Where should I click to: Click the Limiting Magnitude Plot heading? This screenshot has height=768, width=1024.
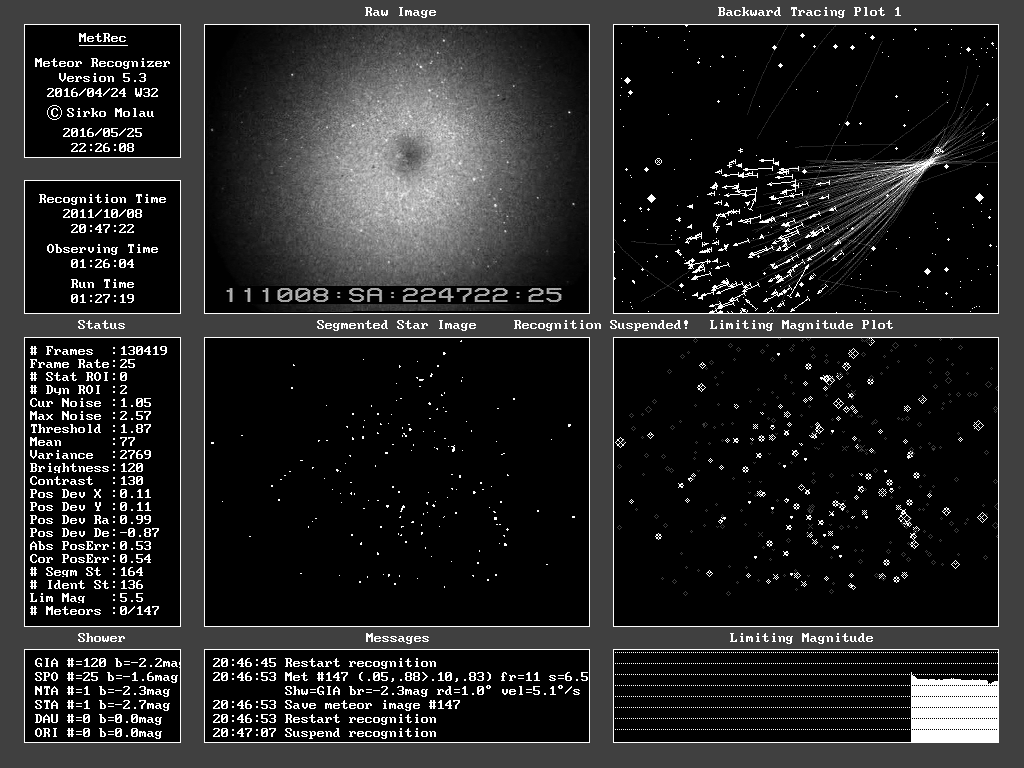click(x=801, y=325)
